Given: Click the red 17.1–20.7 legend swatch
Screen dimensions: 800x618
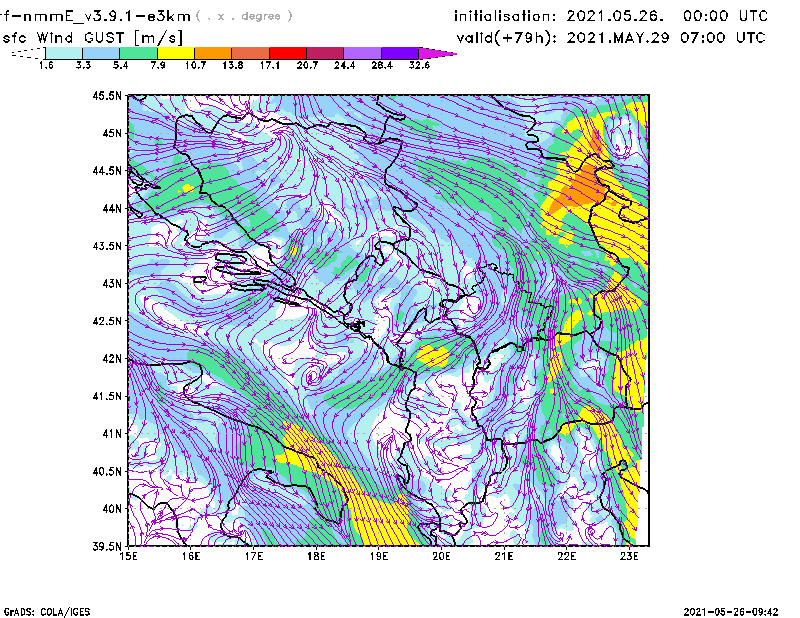Looking at the screenshot, I should (x=288, y=53).
